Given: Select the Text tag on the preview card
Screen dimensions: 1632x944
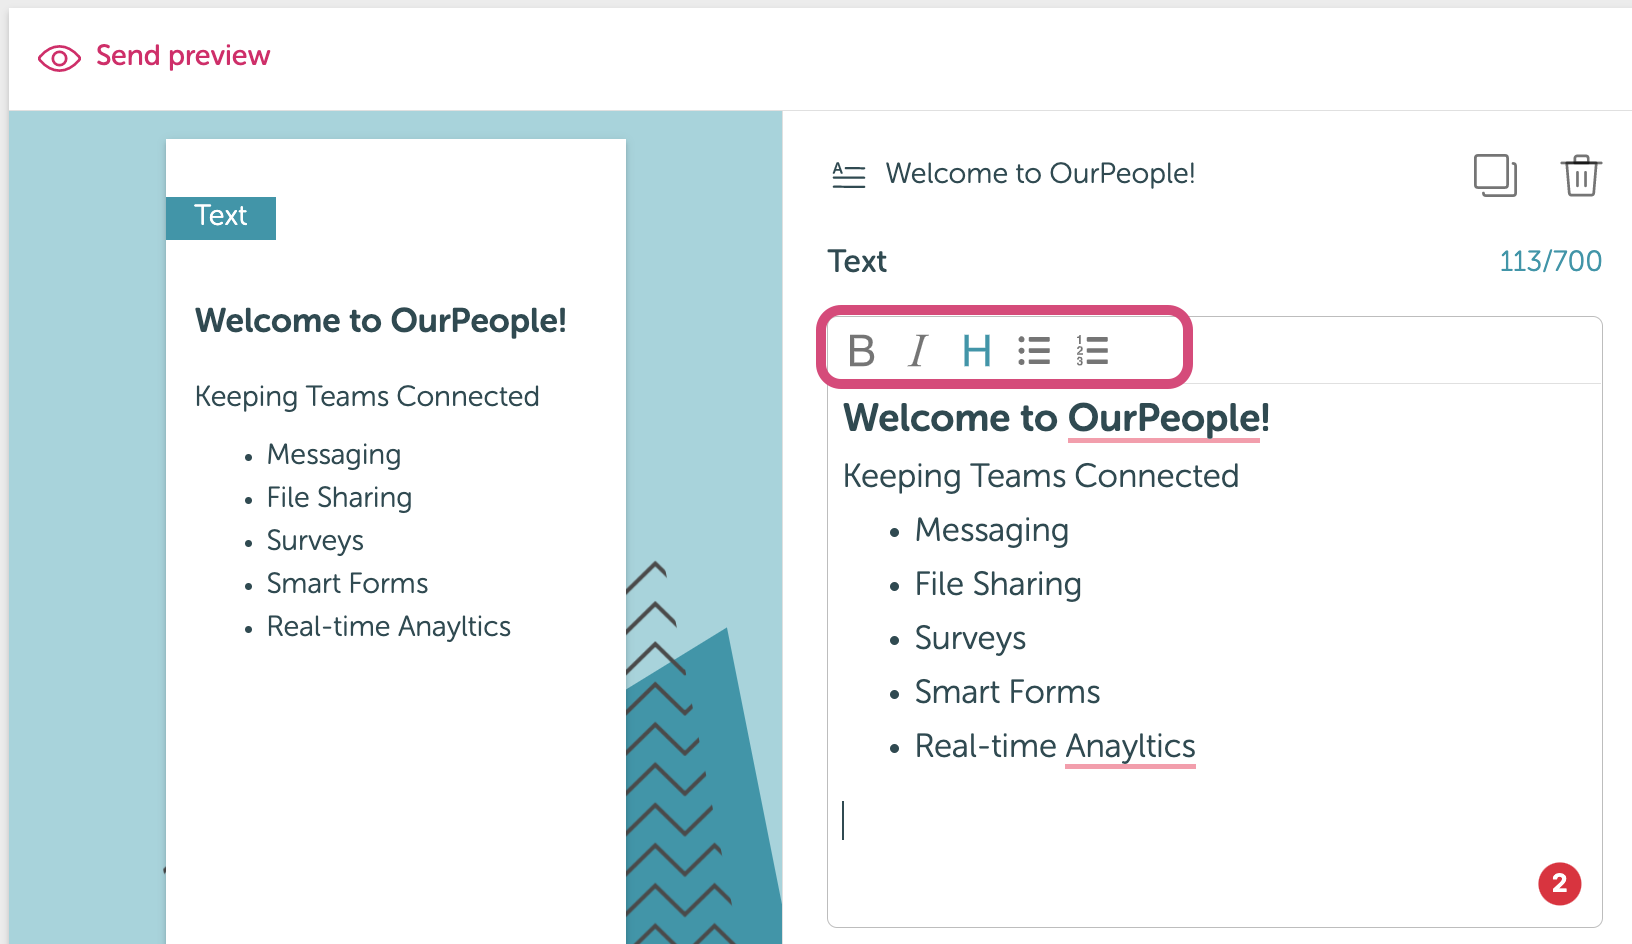Looking at the screenshot, I should [x=221, y=217].
